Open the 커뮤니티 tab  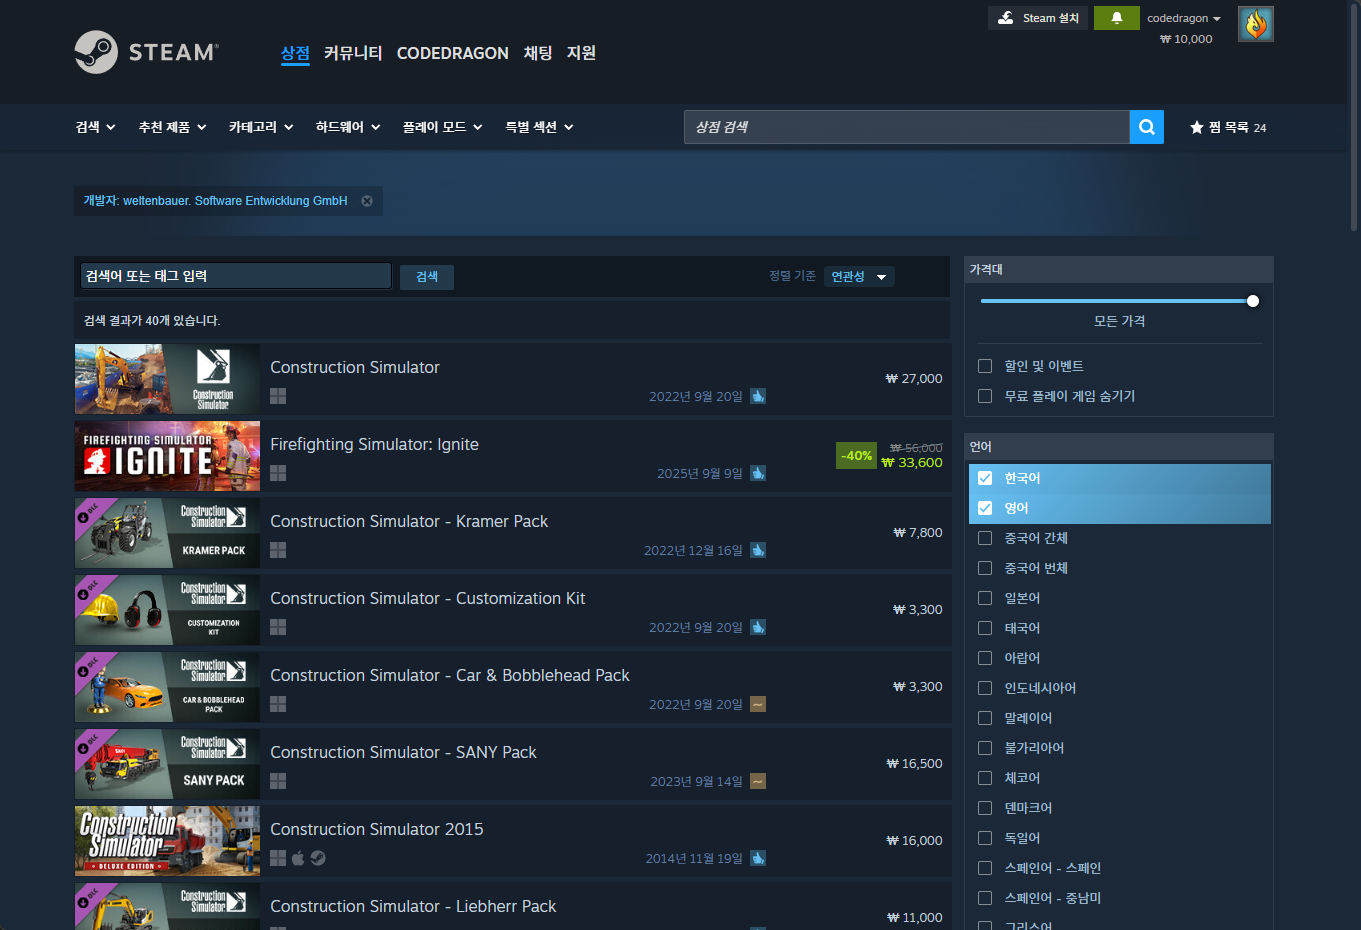coord(353,53)
